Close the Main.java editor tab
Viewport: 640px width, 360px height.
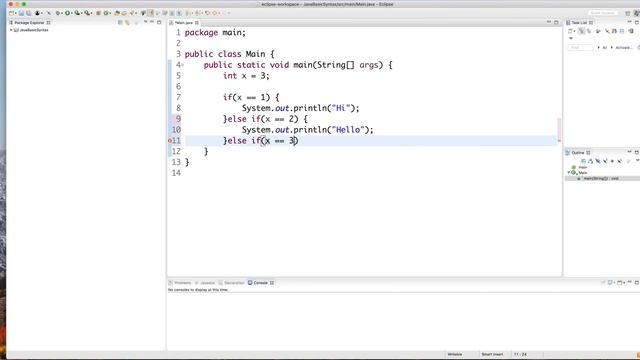(197, 22)
